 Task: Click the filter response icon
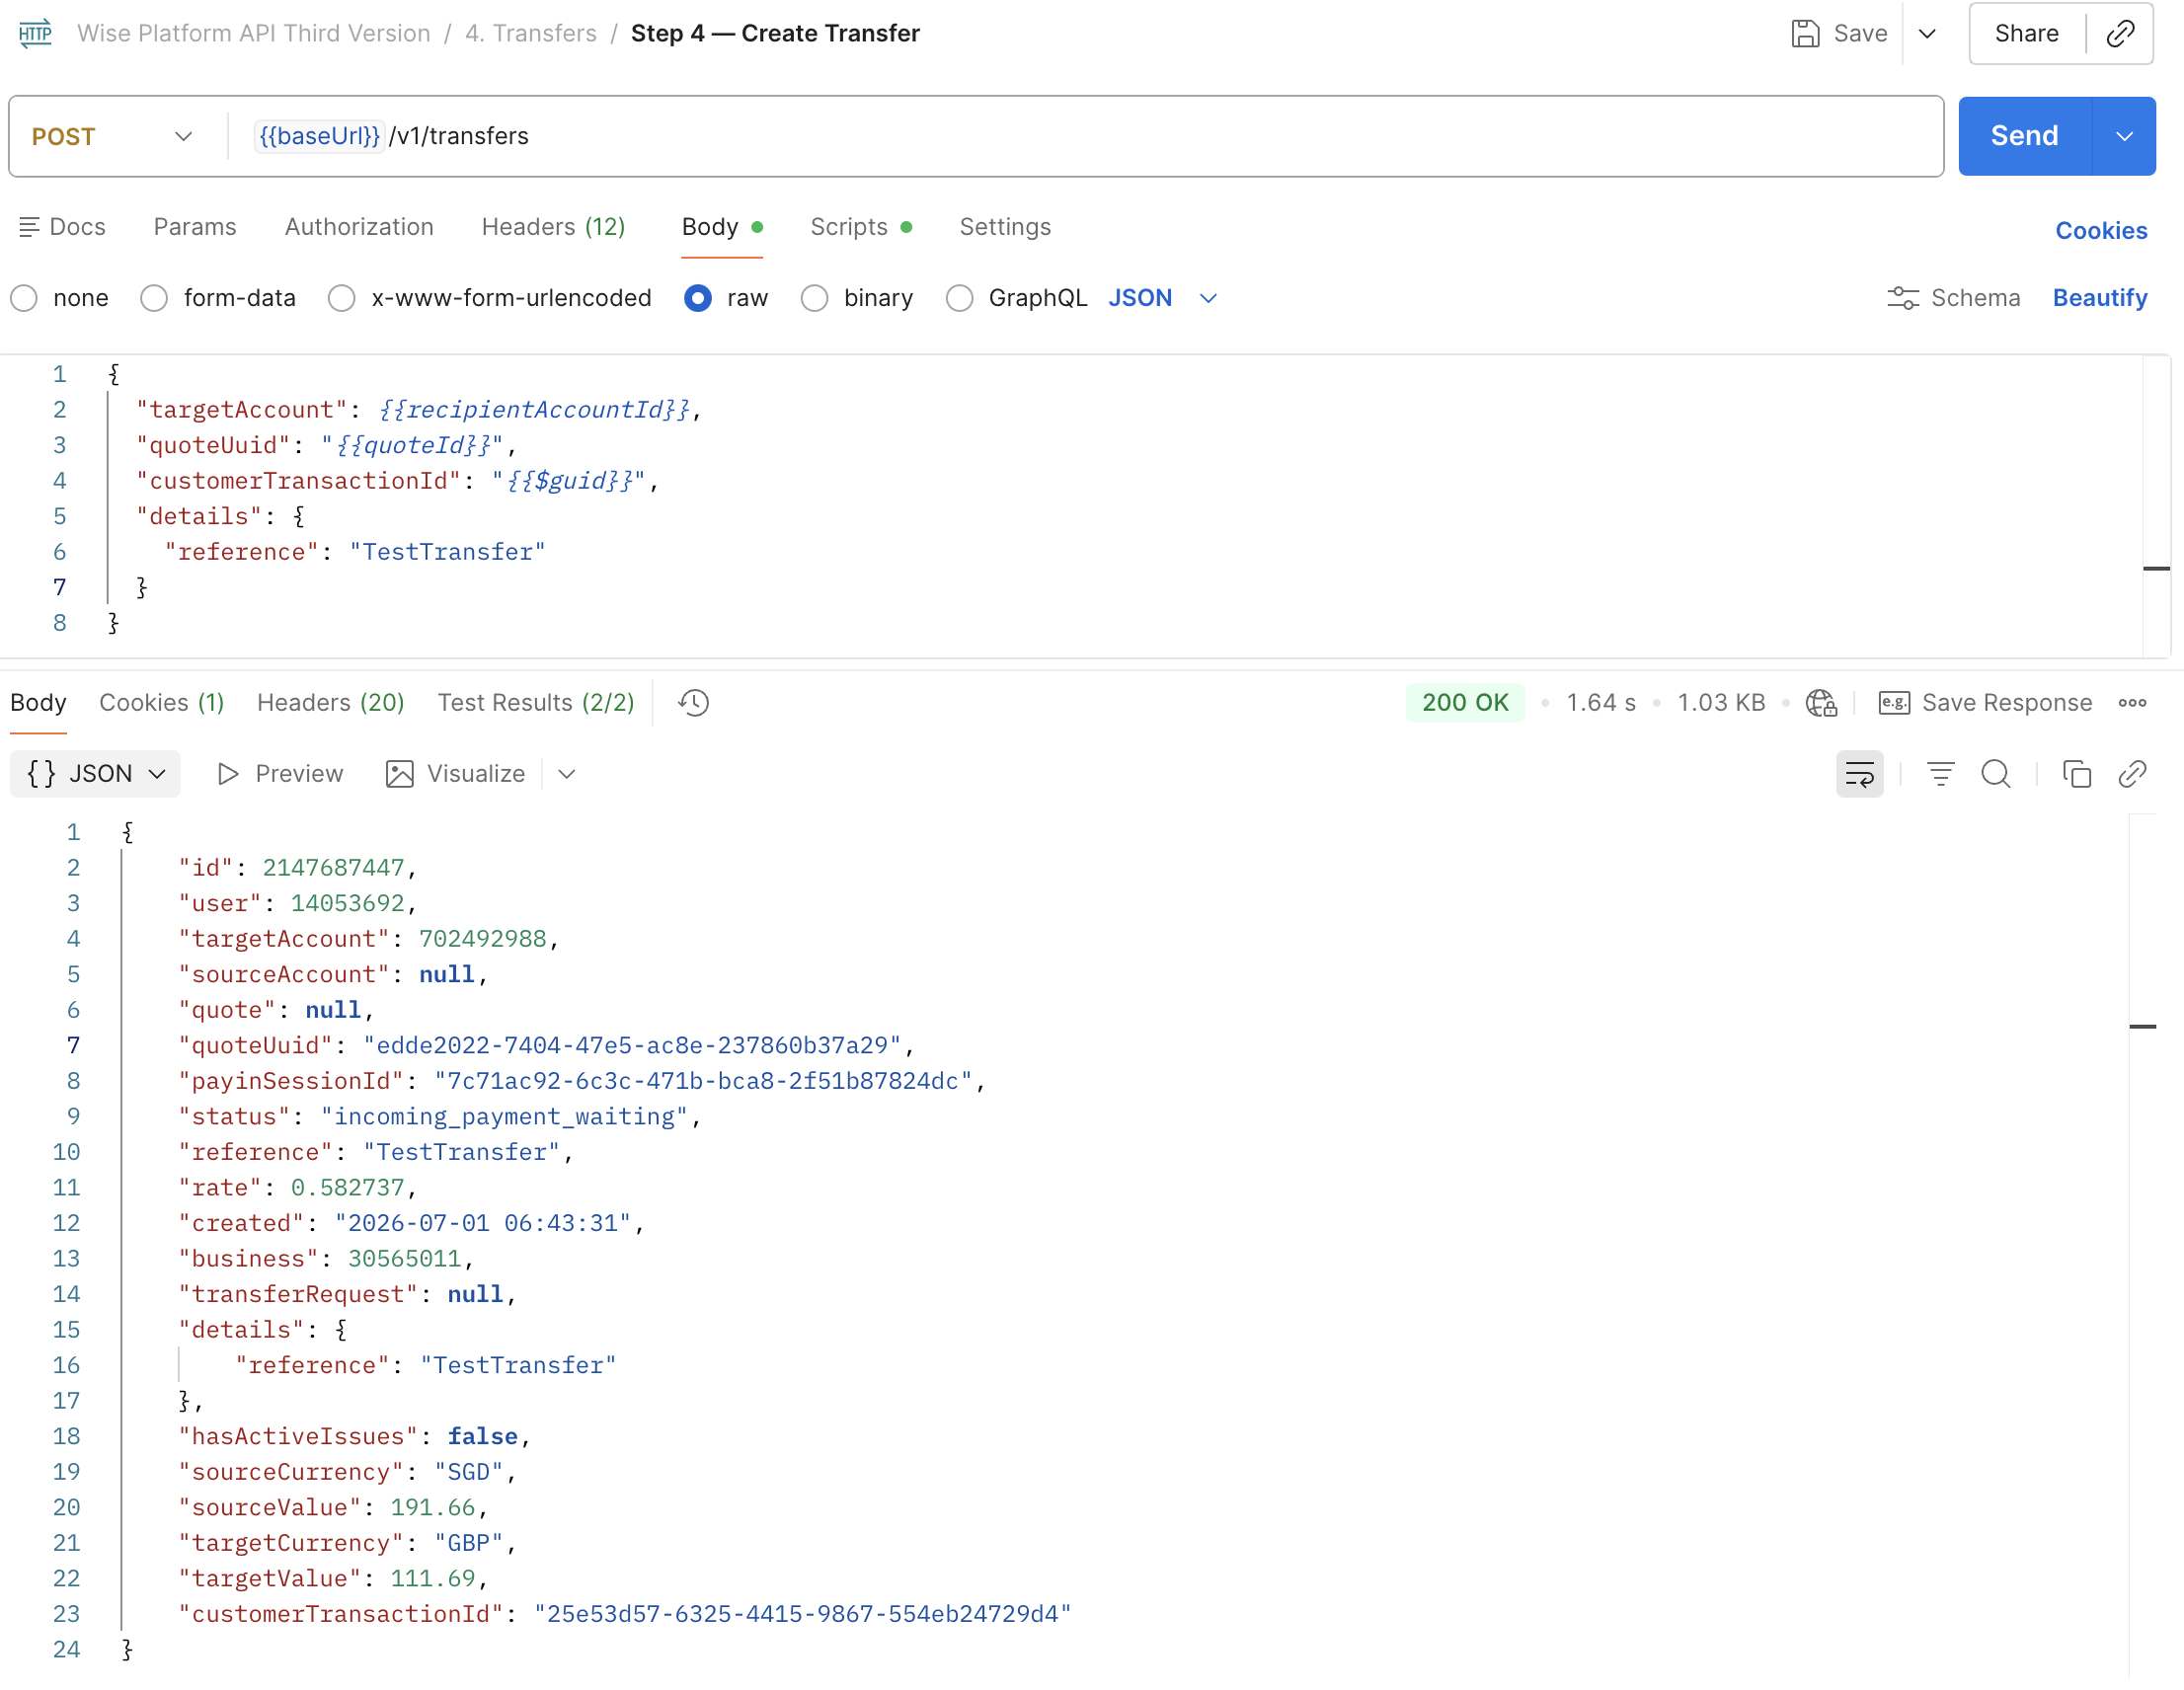coord(1940,774)
